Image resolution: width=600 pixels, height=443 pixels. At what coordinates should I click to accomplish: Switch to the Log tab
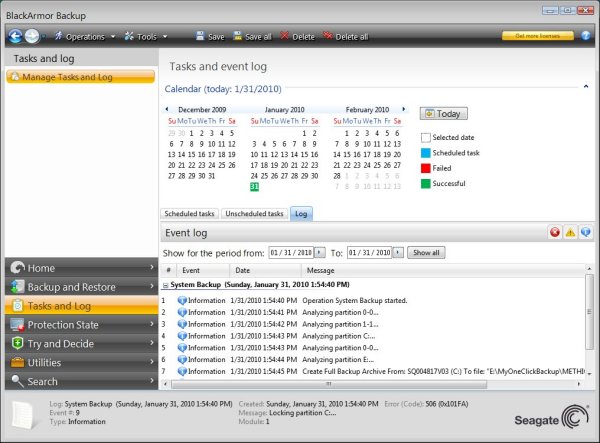click(301, 213)
